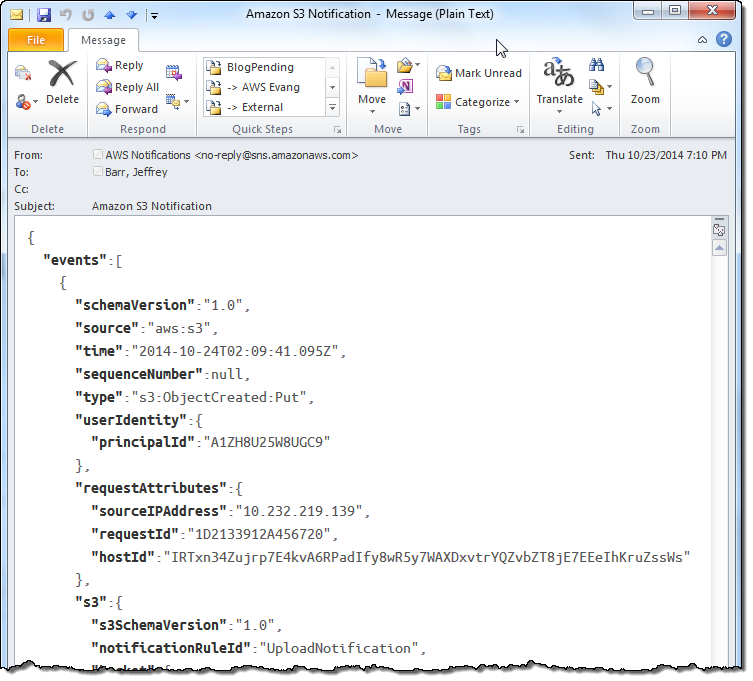Open the File tab
Screen dimensions: 753x681
point(36,40)
